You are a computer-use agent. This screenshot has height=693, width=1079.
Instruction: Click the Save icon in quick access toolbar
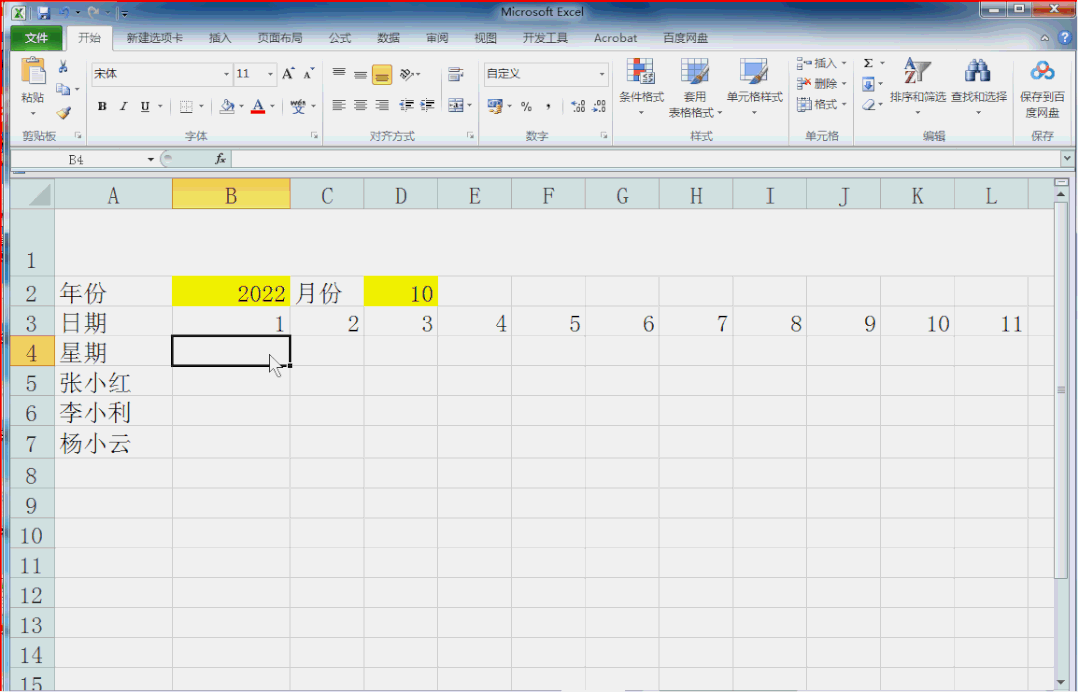(x=44, y=12)
